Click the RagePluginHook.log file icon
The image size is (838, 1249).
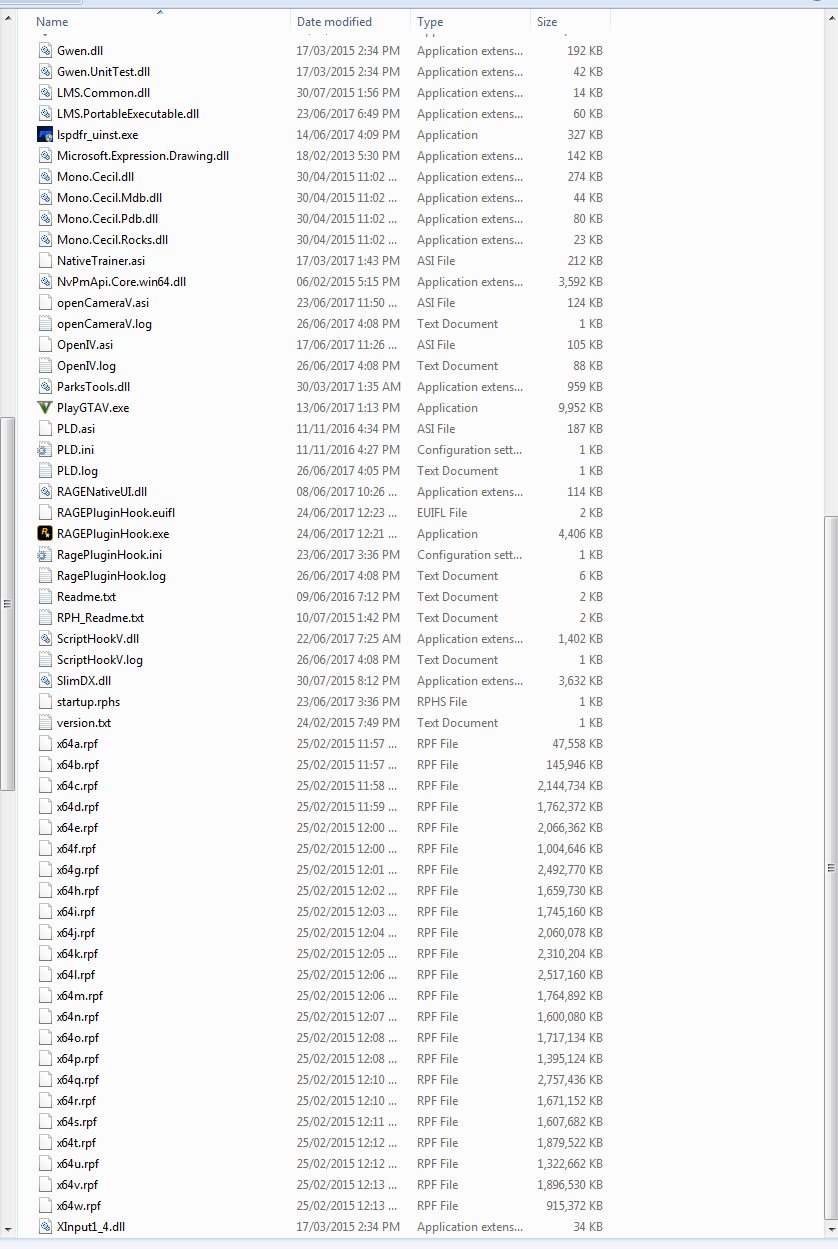44,575
